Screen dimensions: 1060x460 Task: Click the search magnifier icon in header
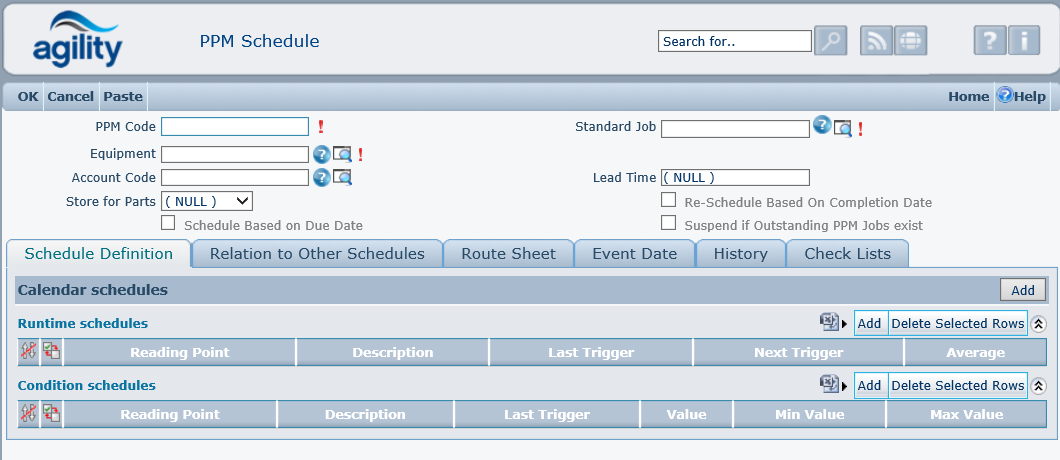tap(831, 41)
